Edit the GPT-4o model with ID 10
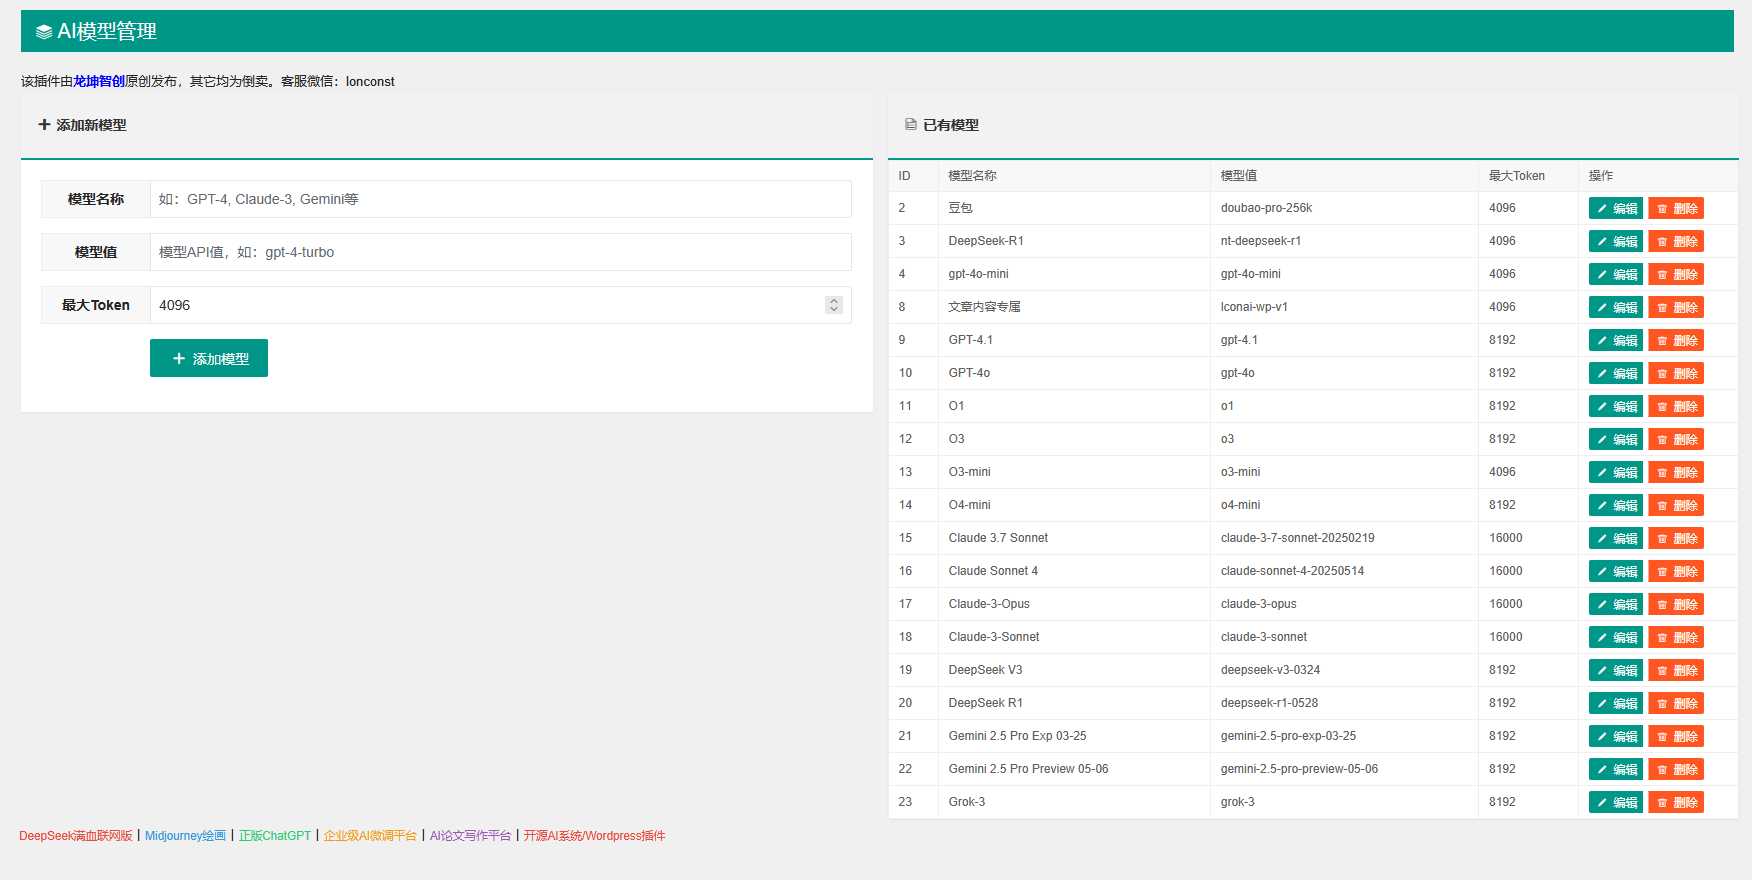Screen dimensions: 1752x880 click(1615, 373)
